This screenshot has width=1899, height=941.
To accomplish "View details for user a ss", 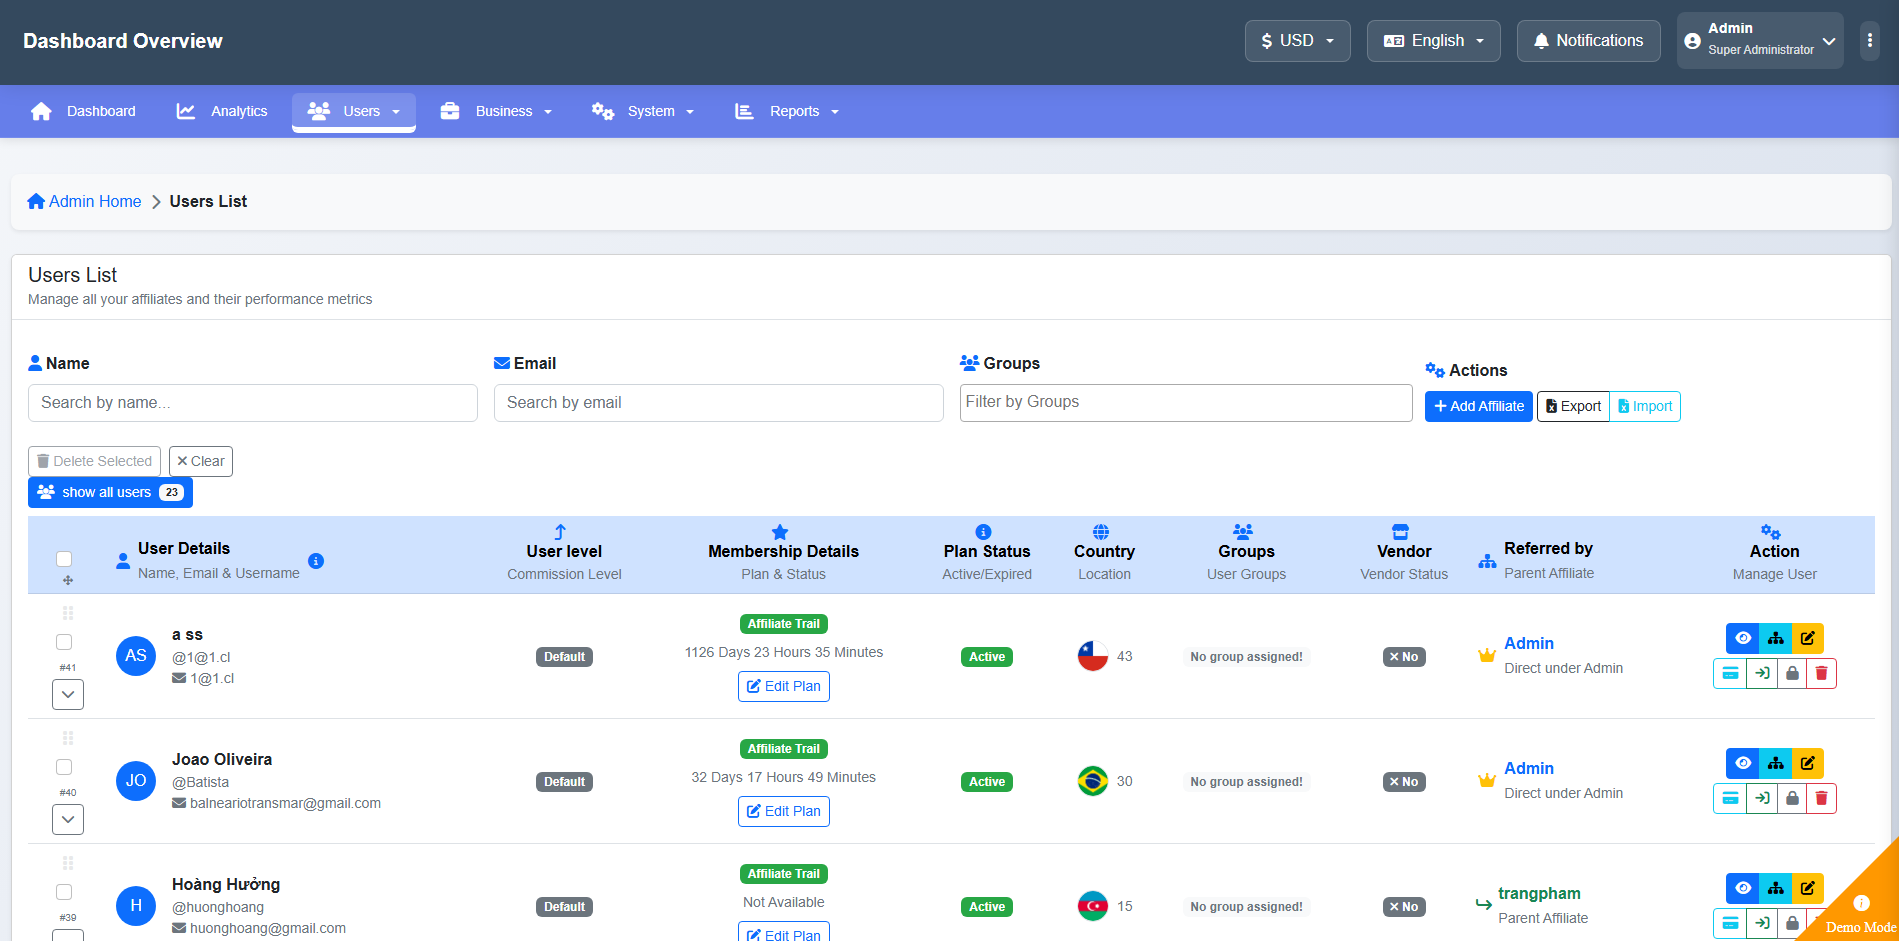I will (x=1743, y=638).
